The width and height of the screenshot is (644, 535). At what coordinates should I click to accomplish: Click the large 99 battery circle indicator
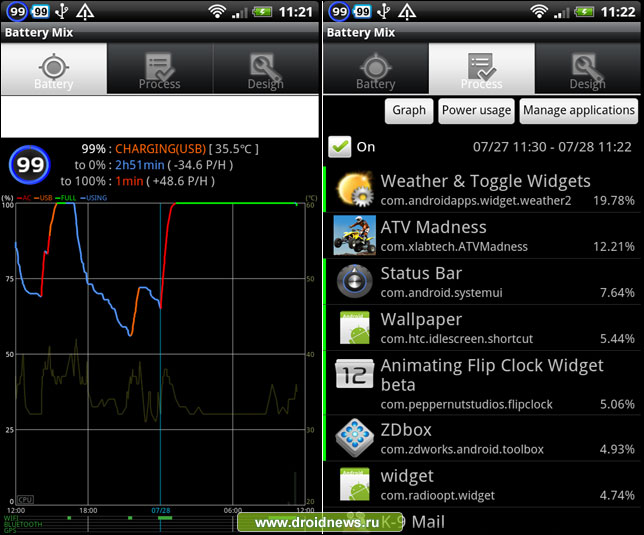(30, 165)
